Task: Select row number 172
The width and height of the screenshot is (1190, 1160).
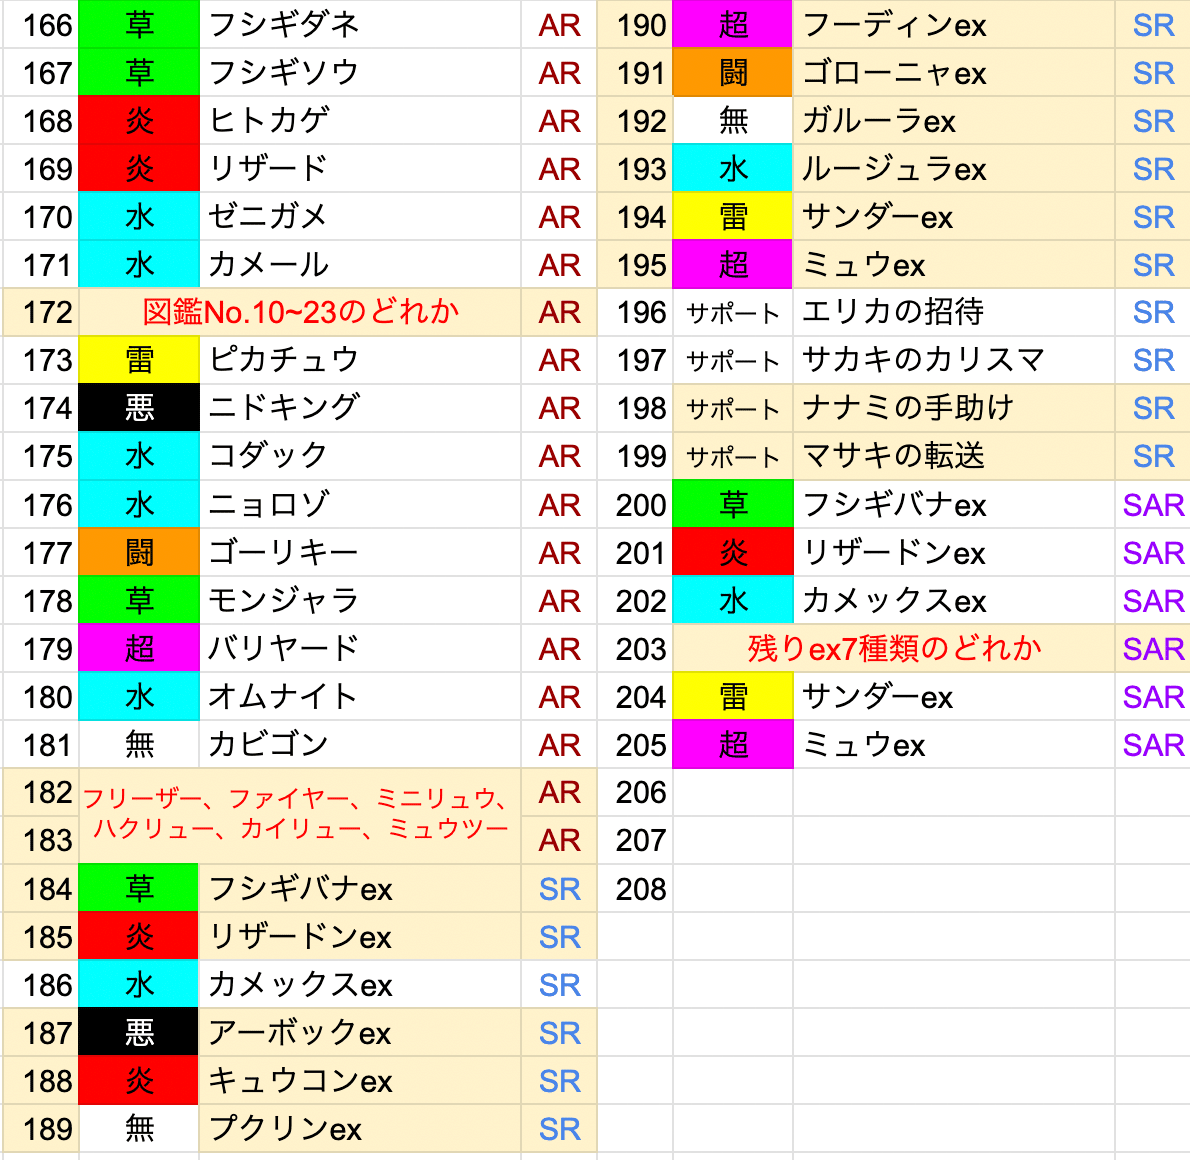Action: pyautogui.click(x=42, y=312)
